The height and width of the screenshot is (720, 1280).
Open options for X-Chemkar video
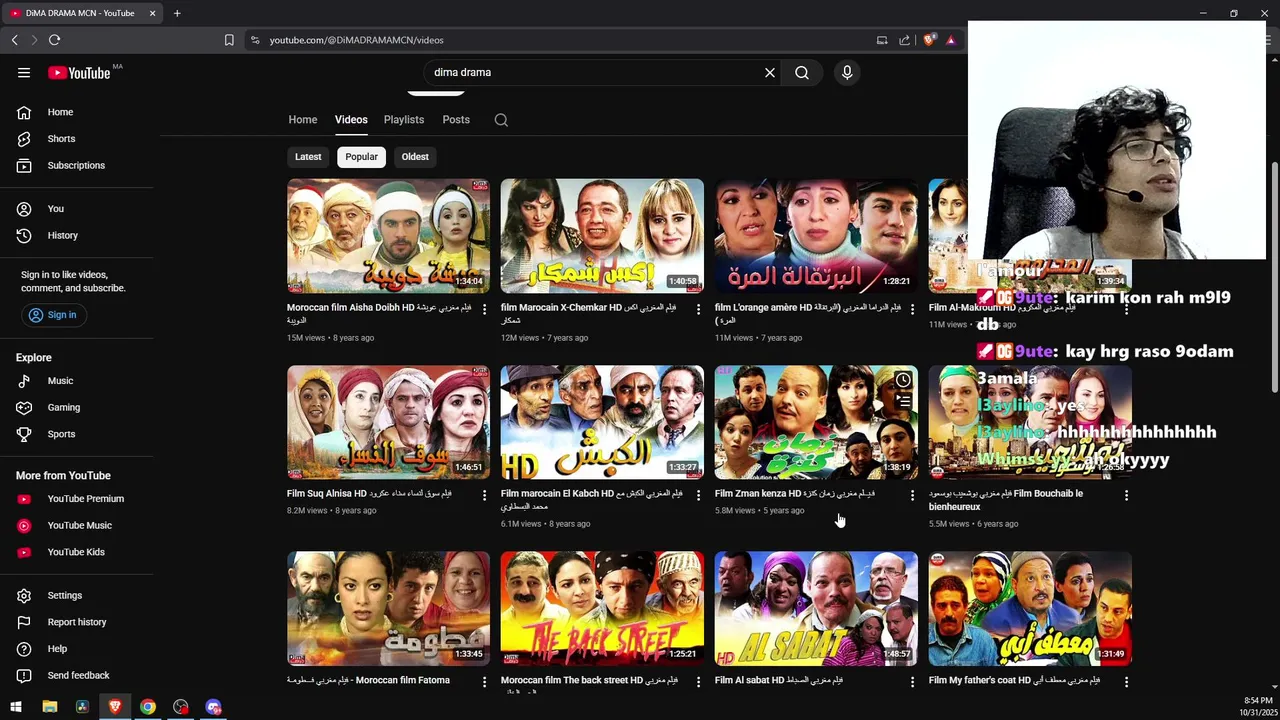tap(698, 310)
